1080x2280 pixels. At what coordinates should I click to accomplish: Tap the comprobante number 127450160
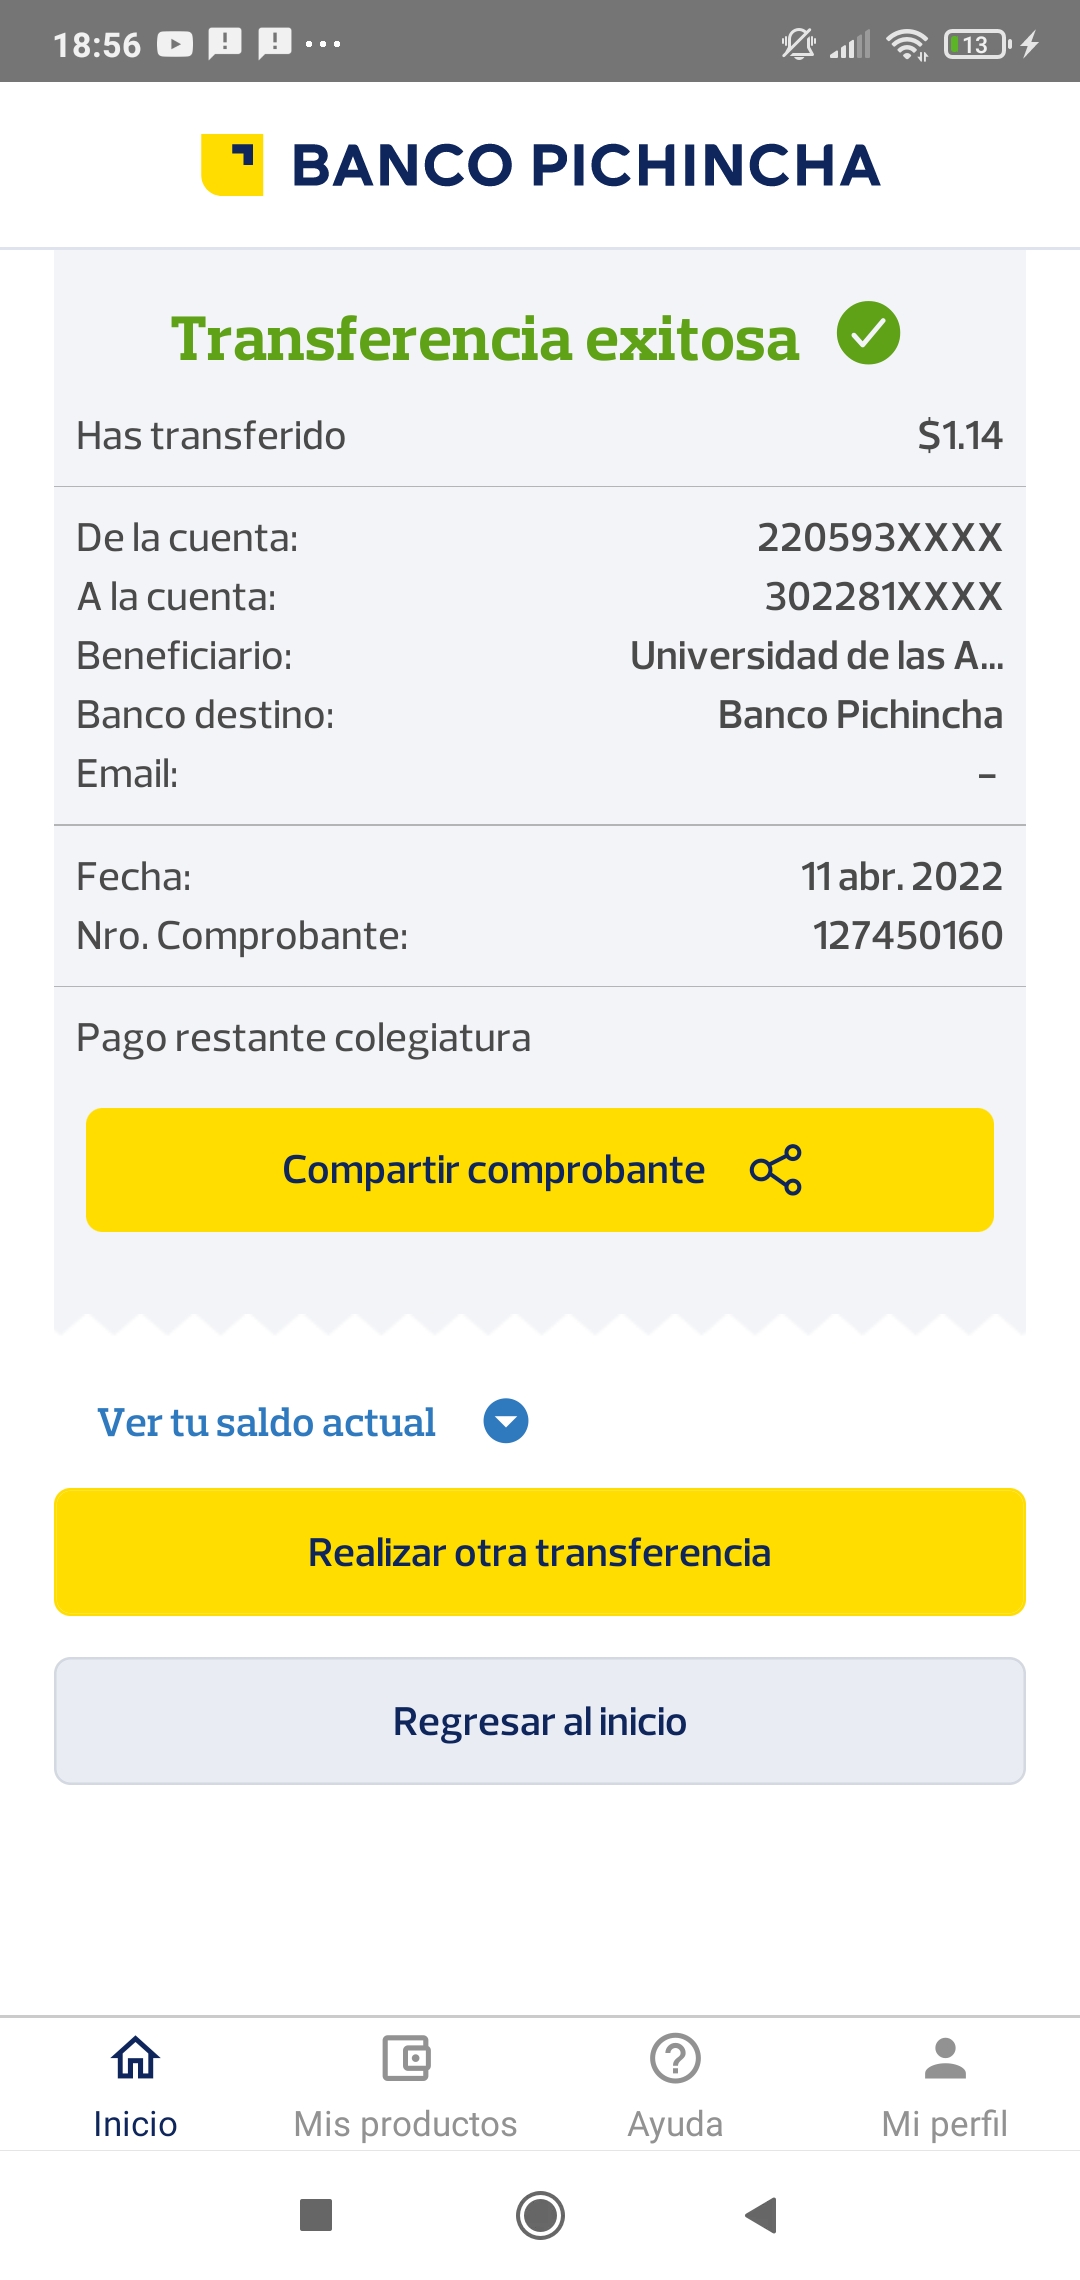(907, 936)
